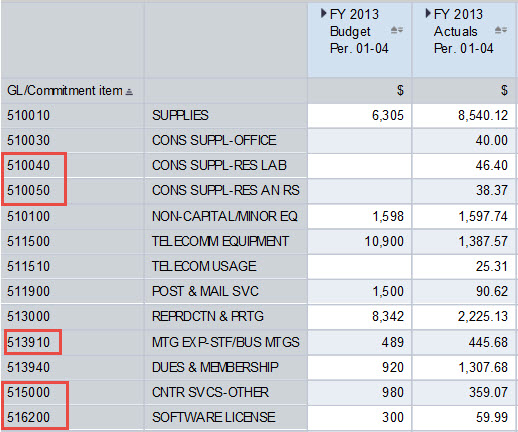
Task: Expand the FY 2013 Actuals column triangle
Action: coord(428,14)
